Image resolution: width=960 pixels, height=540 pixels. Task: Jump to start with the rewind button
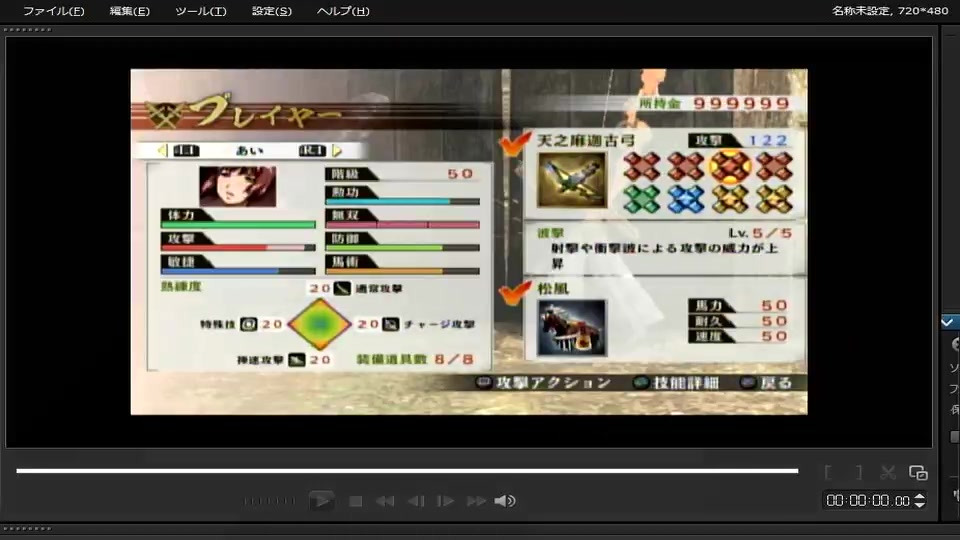coord(385,501)
